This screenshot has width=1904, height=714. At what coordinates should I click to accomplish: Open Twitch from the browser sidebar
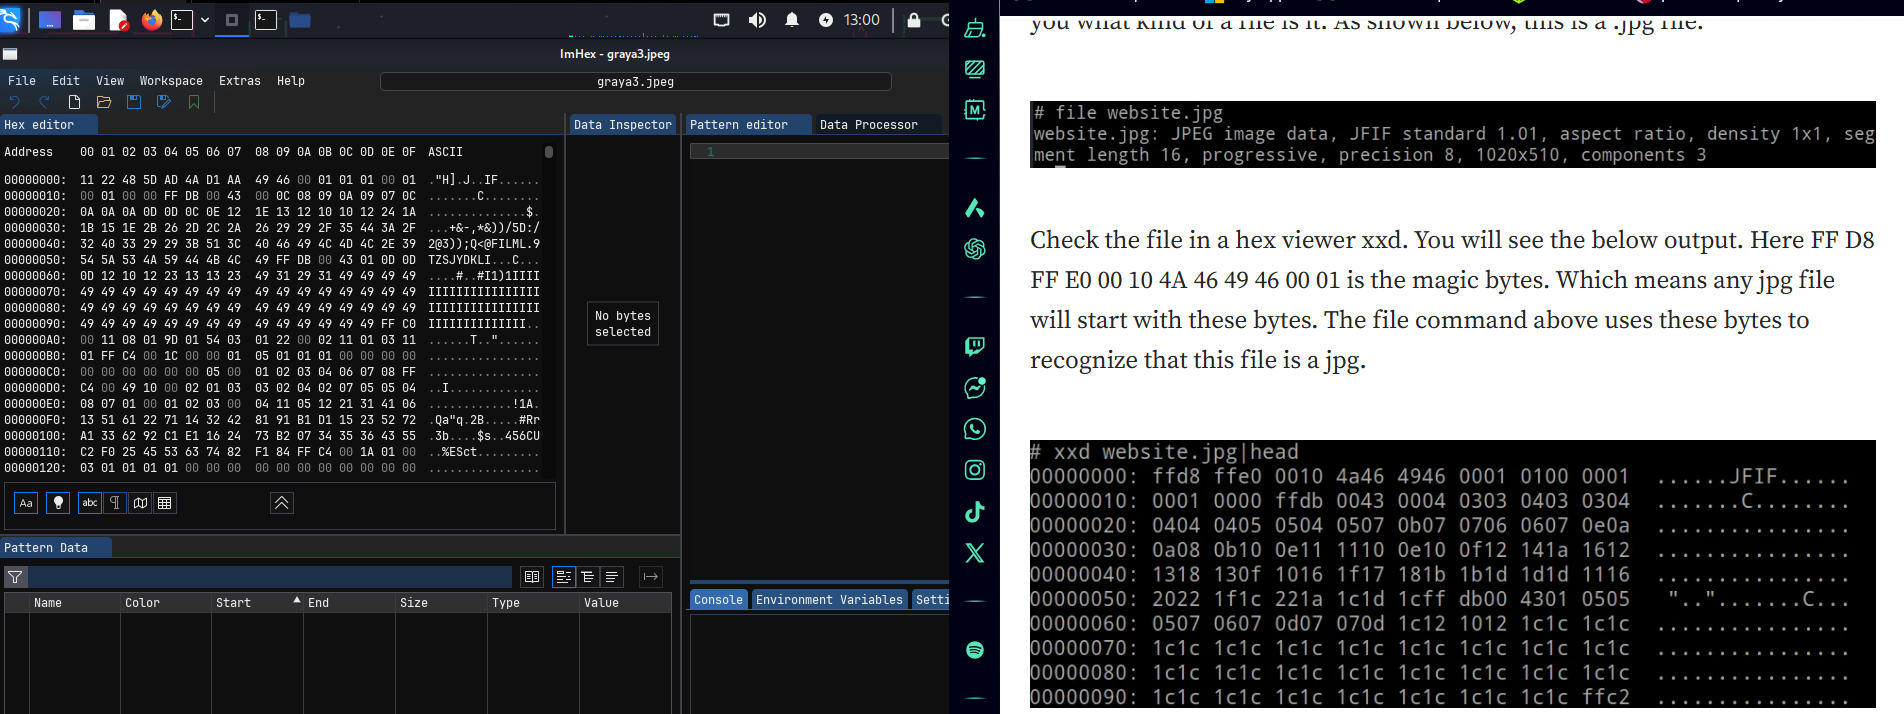click(x=975, y=346)
